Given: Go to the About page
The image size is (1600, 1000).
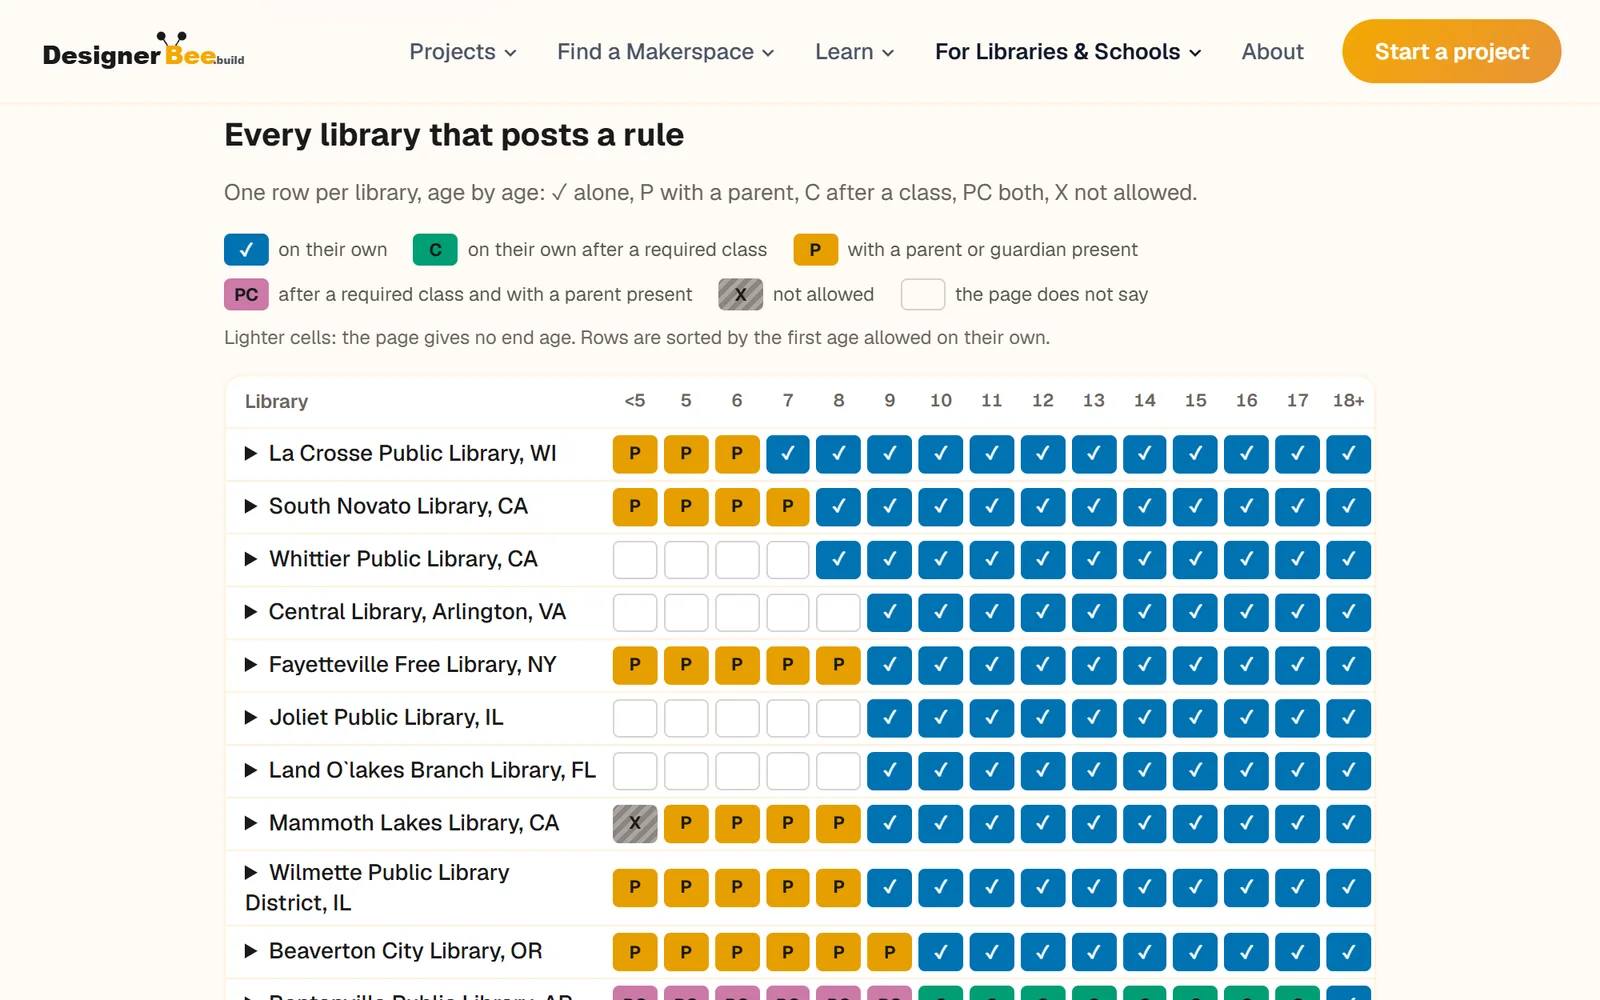Looking at the screenshot, I should pyautogui.click(x=1272, y=52).
